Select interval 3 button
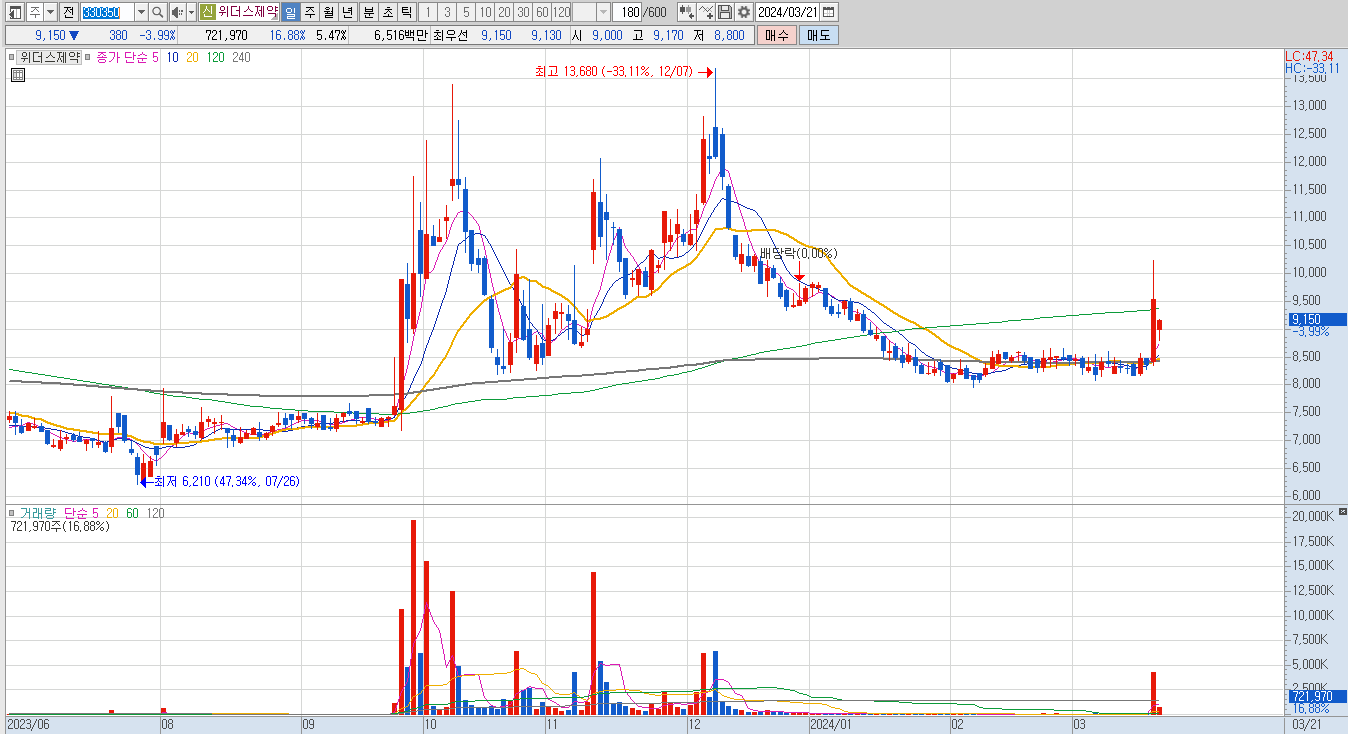 [446, 12]
